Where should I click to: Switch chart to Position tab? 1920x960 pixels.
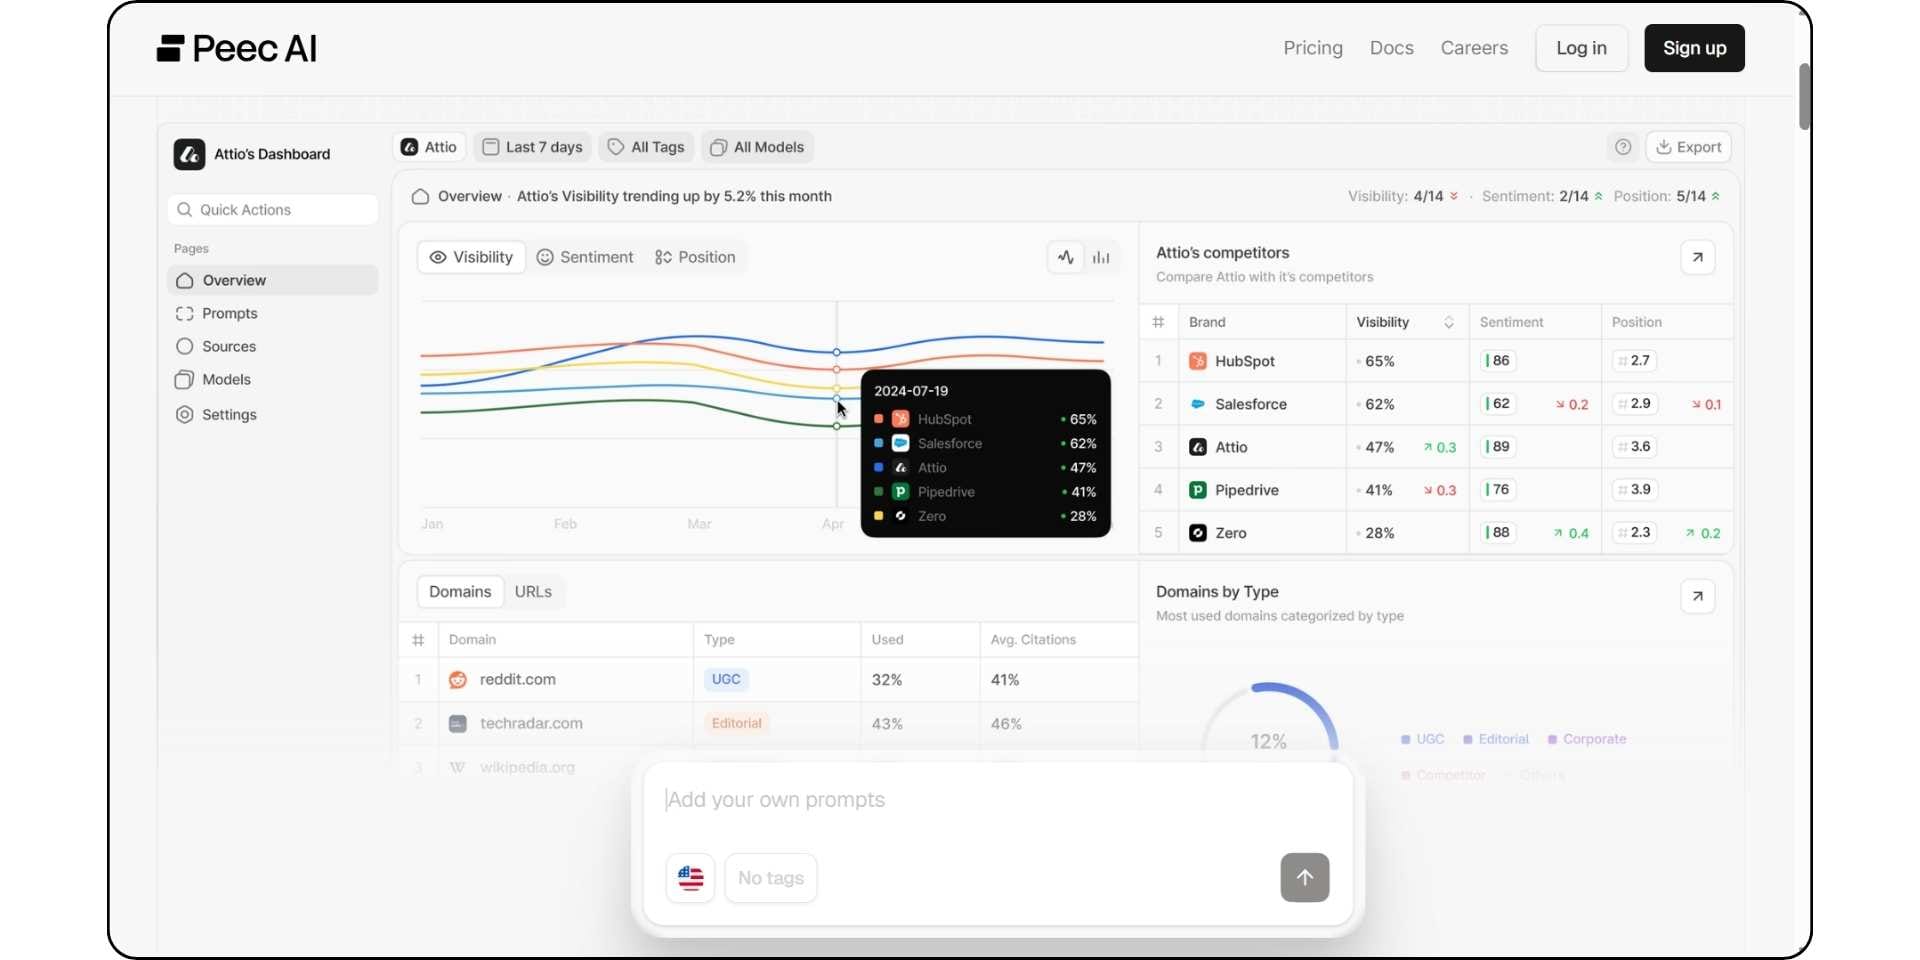pyautogui.click(x=695, y=257)
